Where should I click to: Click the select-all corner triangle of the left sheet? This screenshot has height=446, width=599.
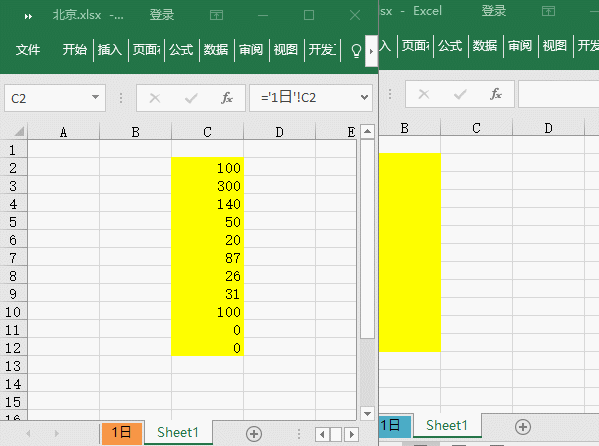click(x=18, y=131)
